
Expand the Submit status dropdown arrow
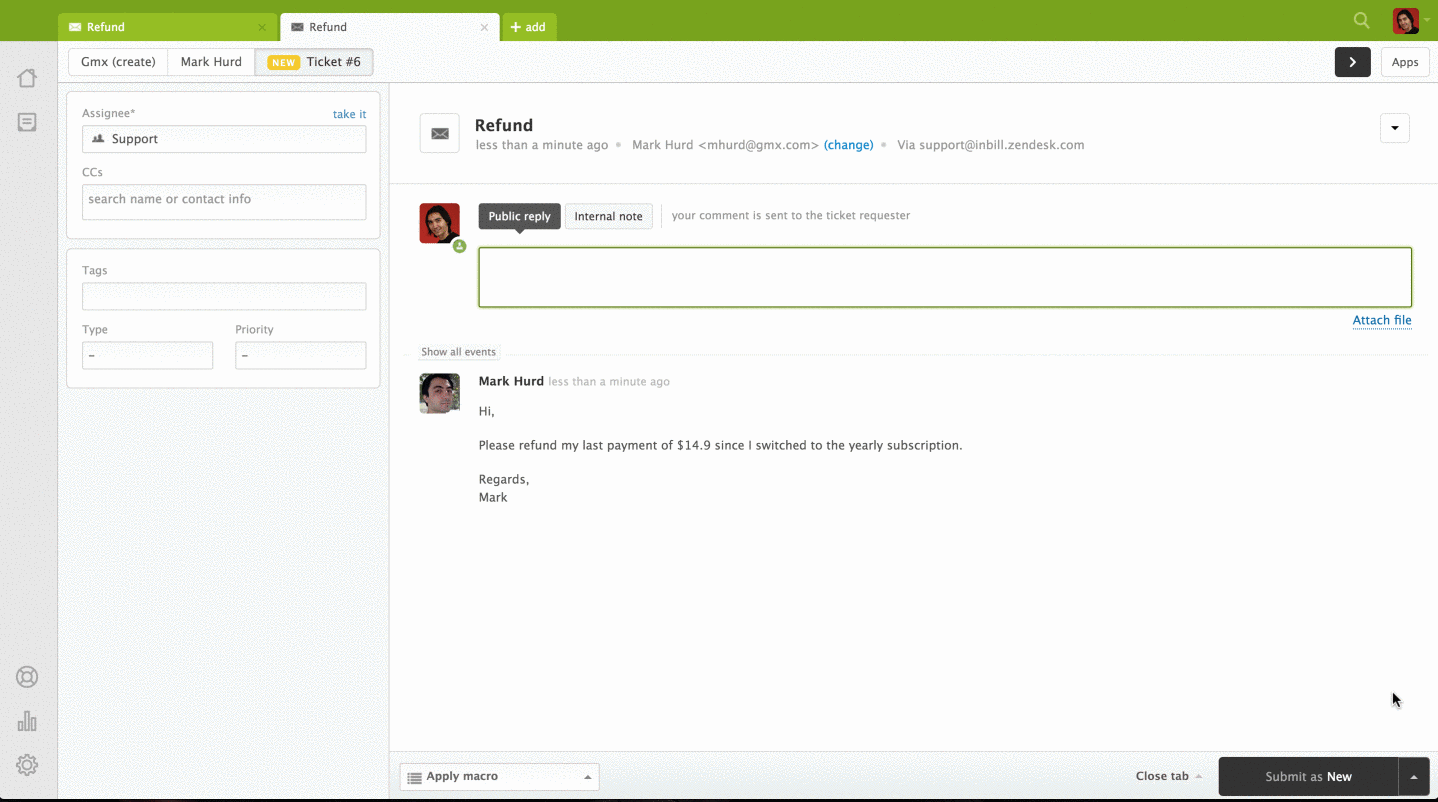pos(1413,776)
